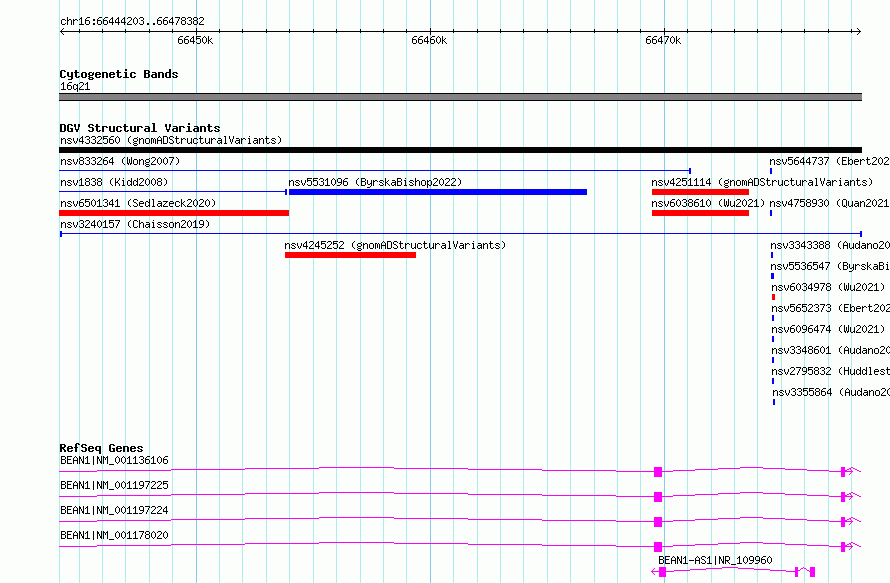Click the RefSeq Genes track title

101,448
